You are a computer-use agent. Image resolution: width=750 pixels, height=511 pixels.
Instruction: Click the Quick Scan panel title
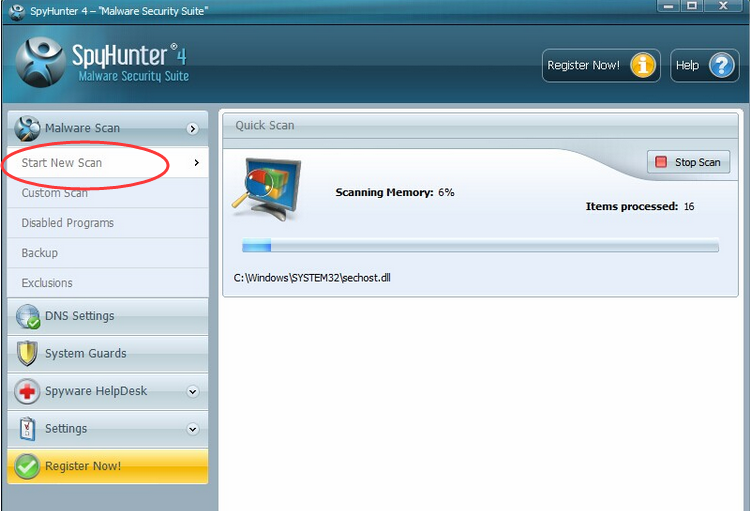265,125
